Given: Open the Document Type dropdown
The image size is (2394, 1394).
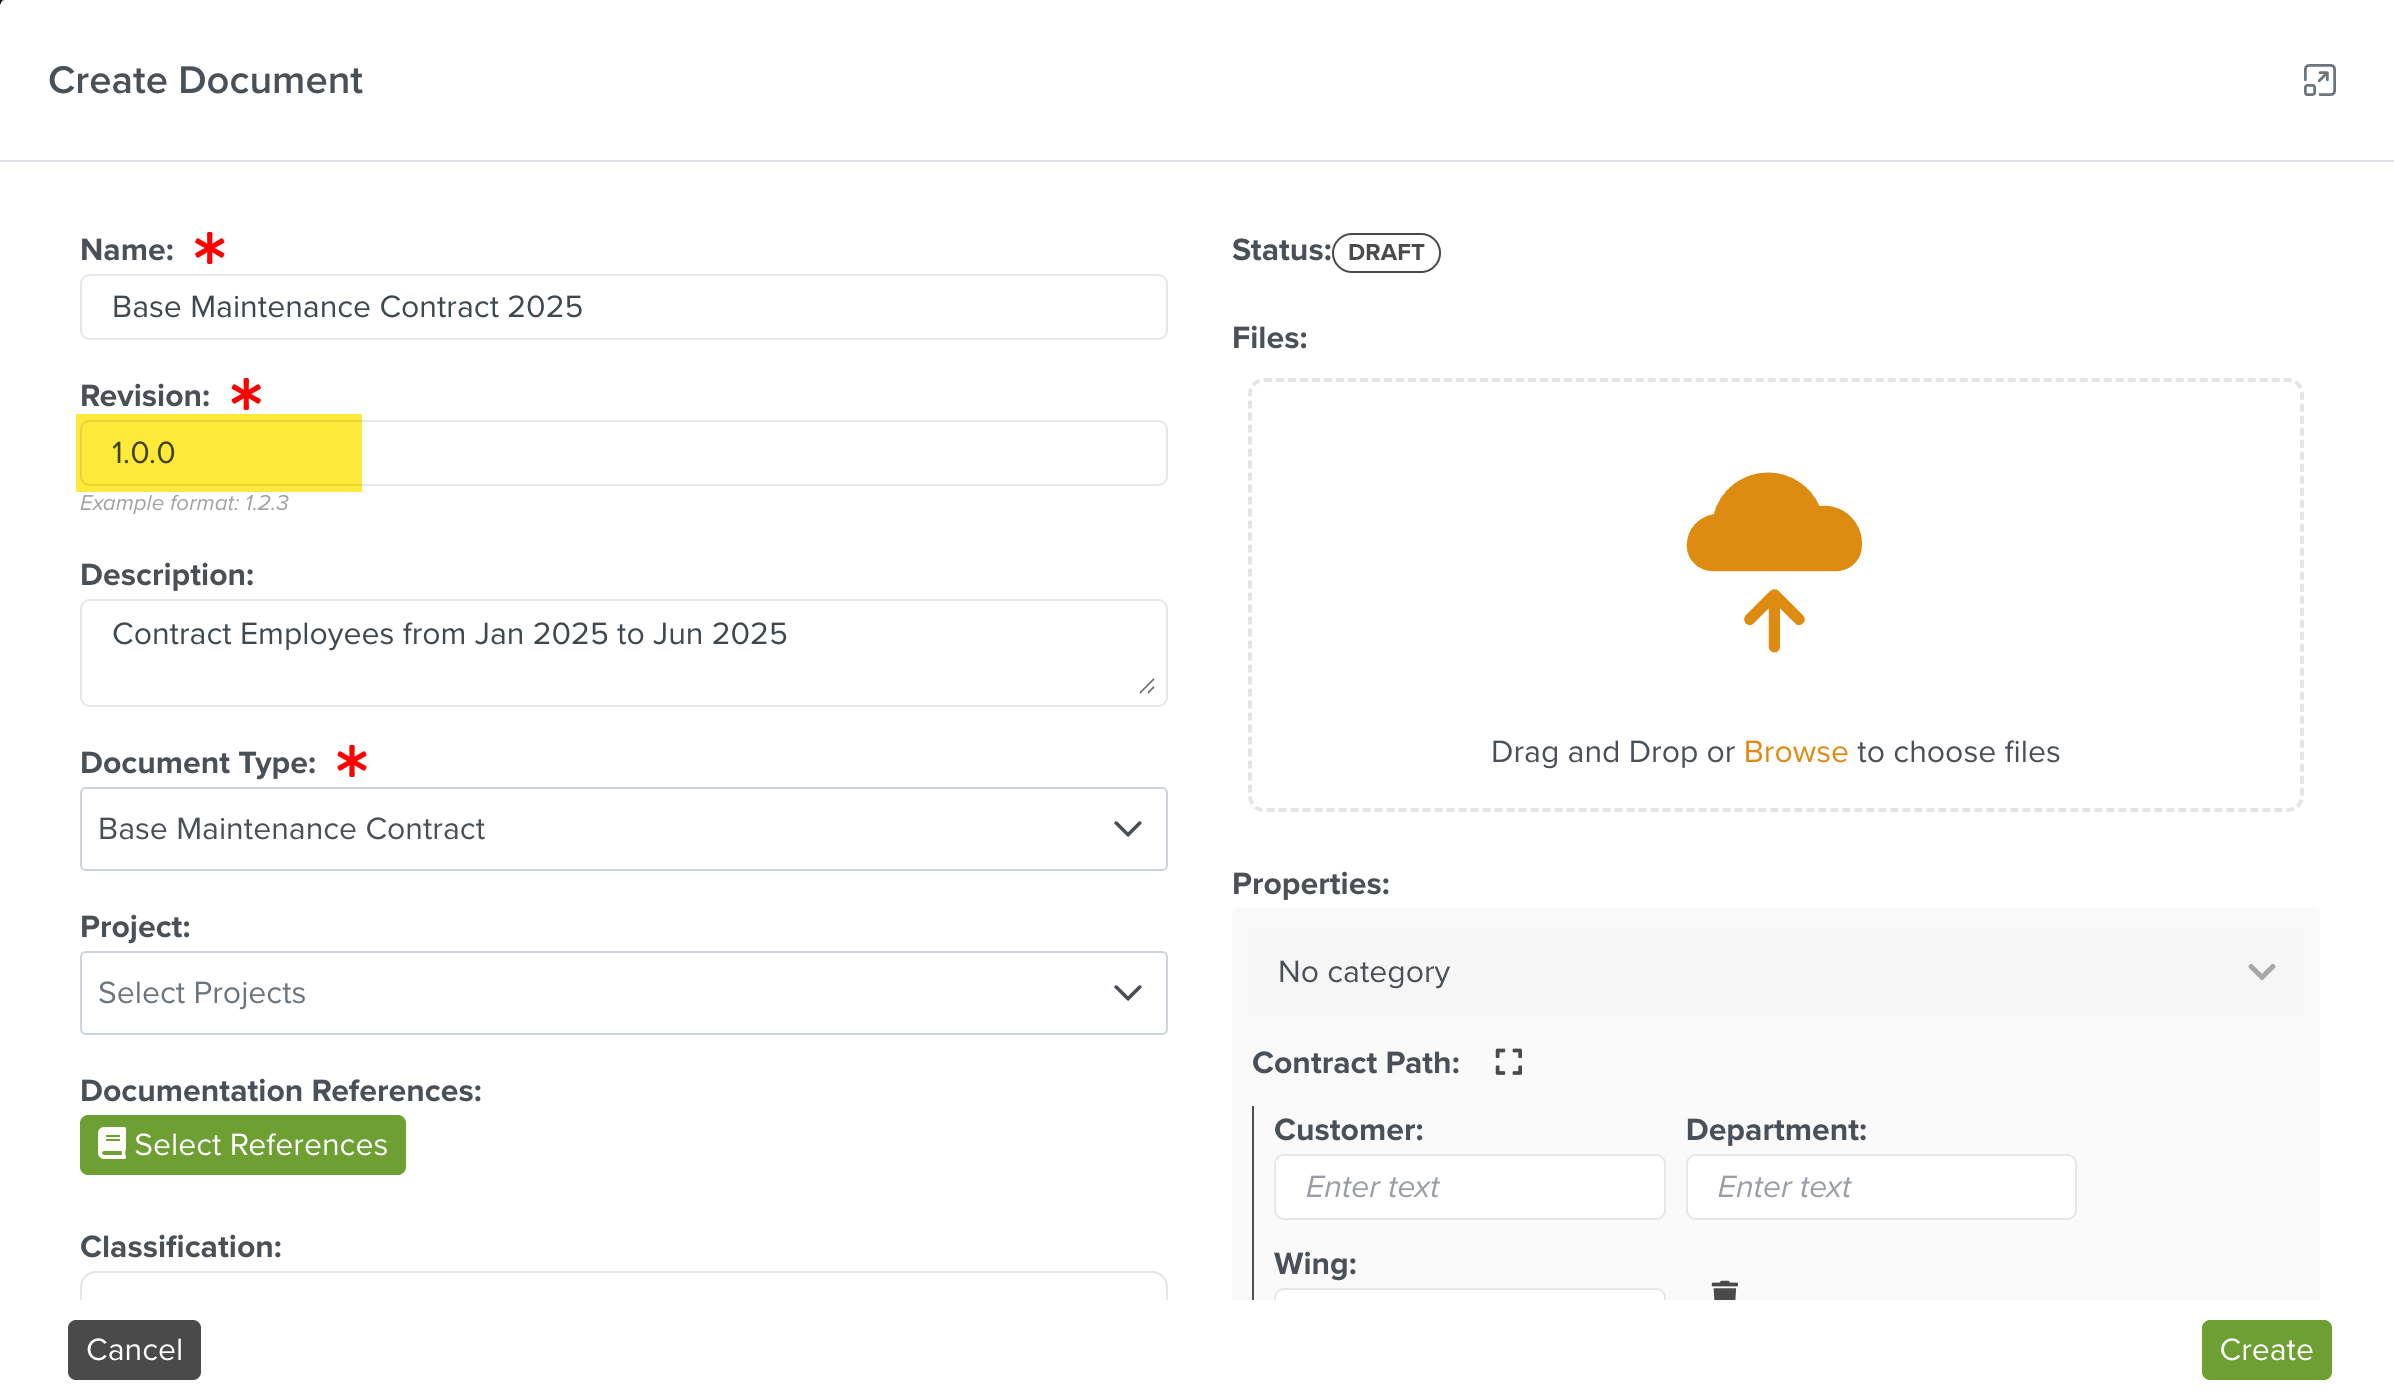Looking at the screenshot, I should click(623, 829).
